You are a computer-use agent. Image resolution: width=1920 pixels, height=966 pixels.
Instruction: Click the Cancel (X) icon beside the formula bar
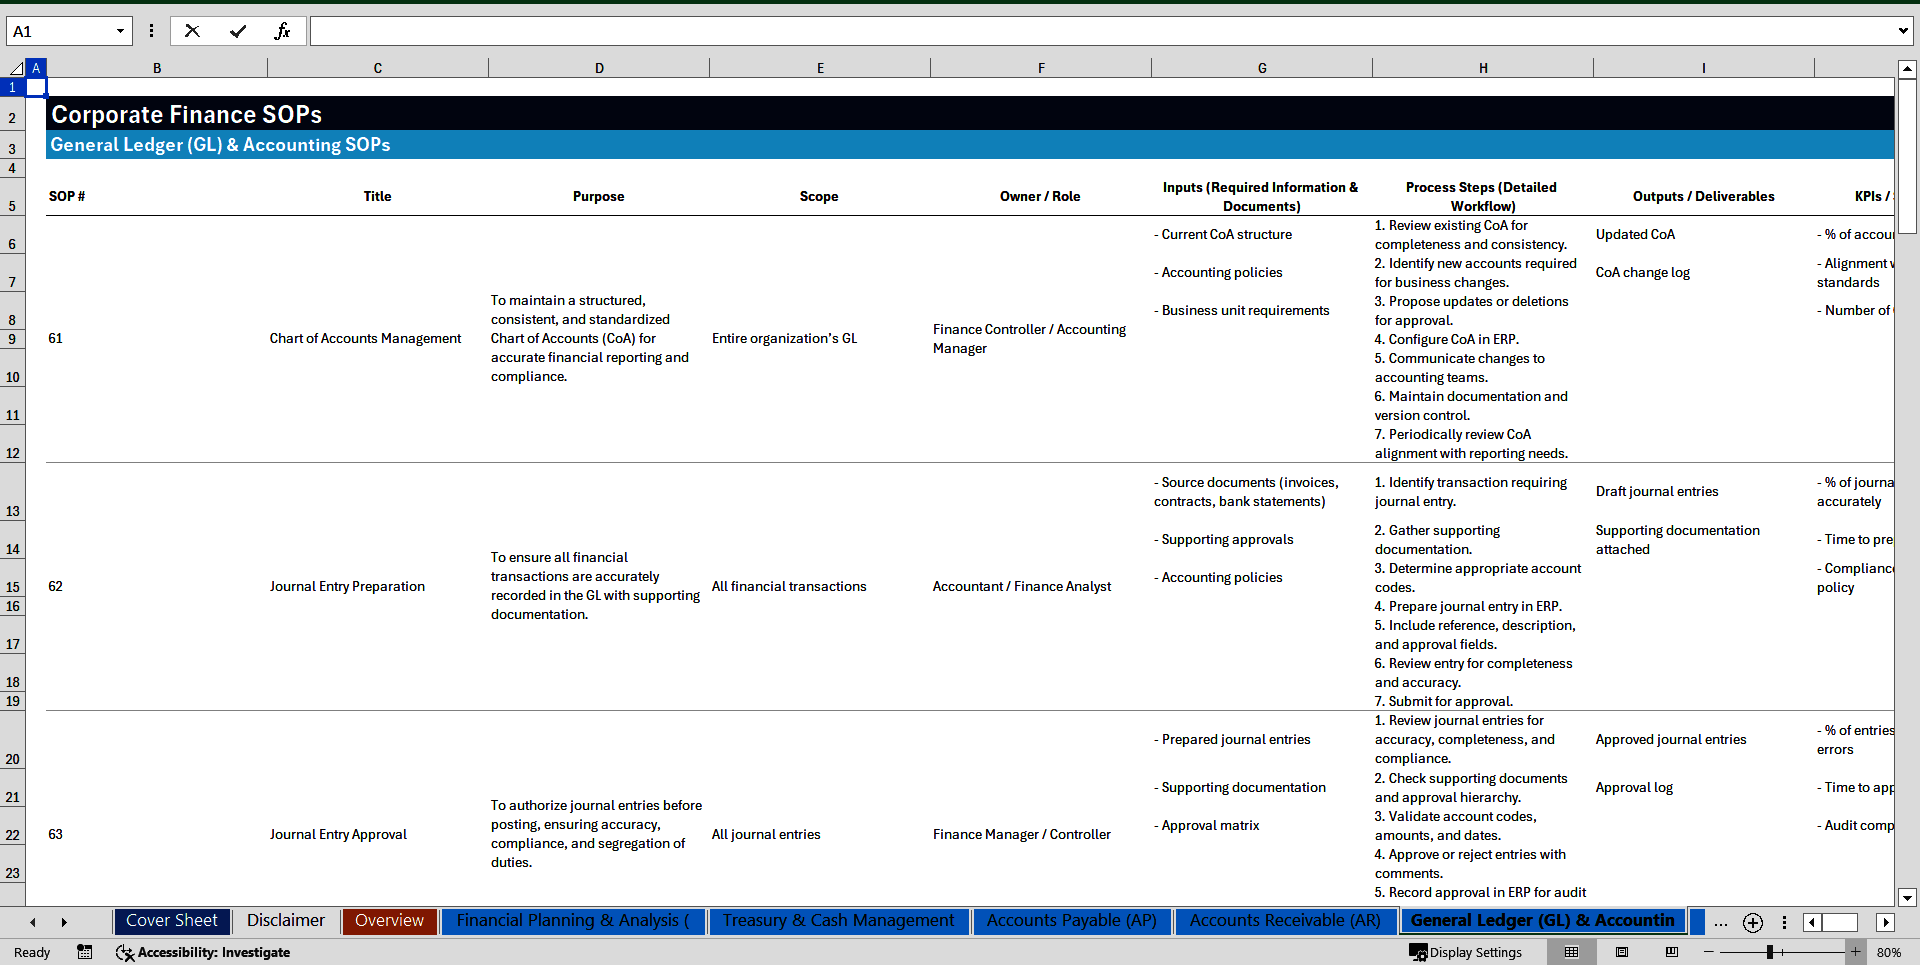click(192, 31)
